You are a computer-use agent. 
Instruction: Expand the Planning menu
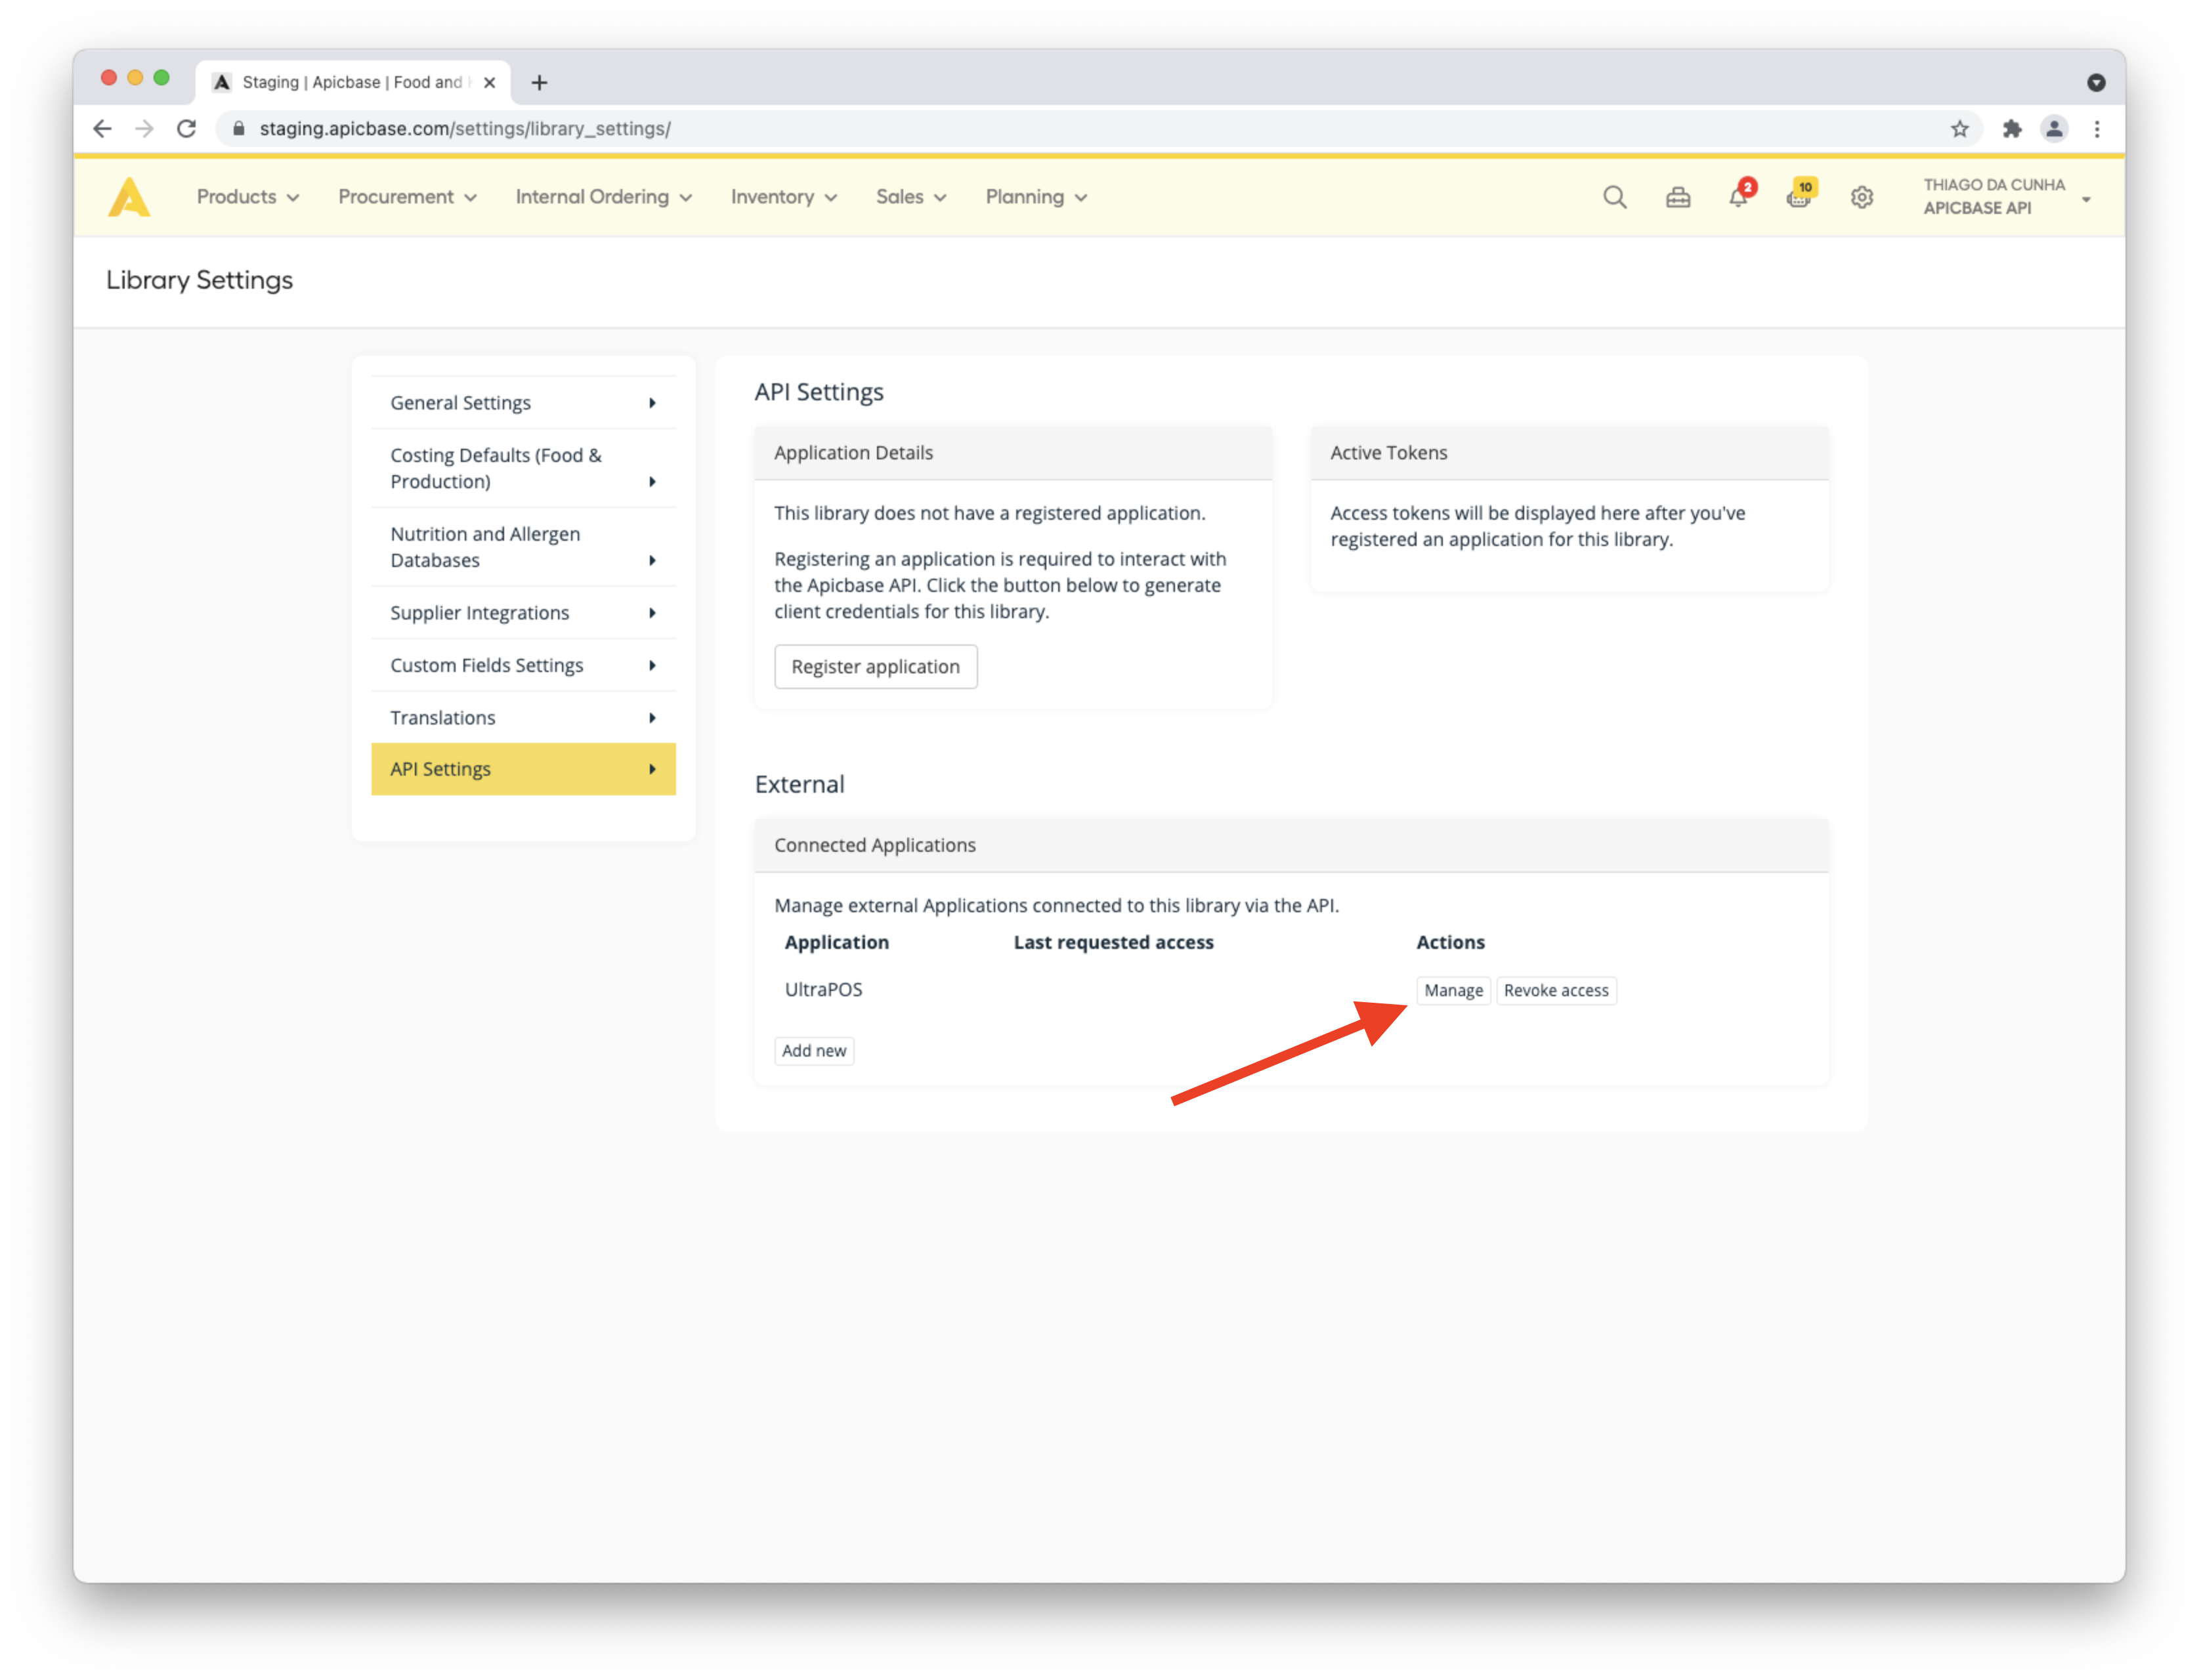pyautogui.click(x=1036, y=197)
